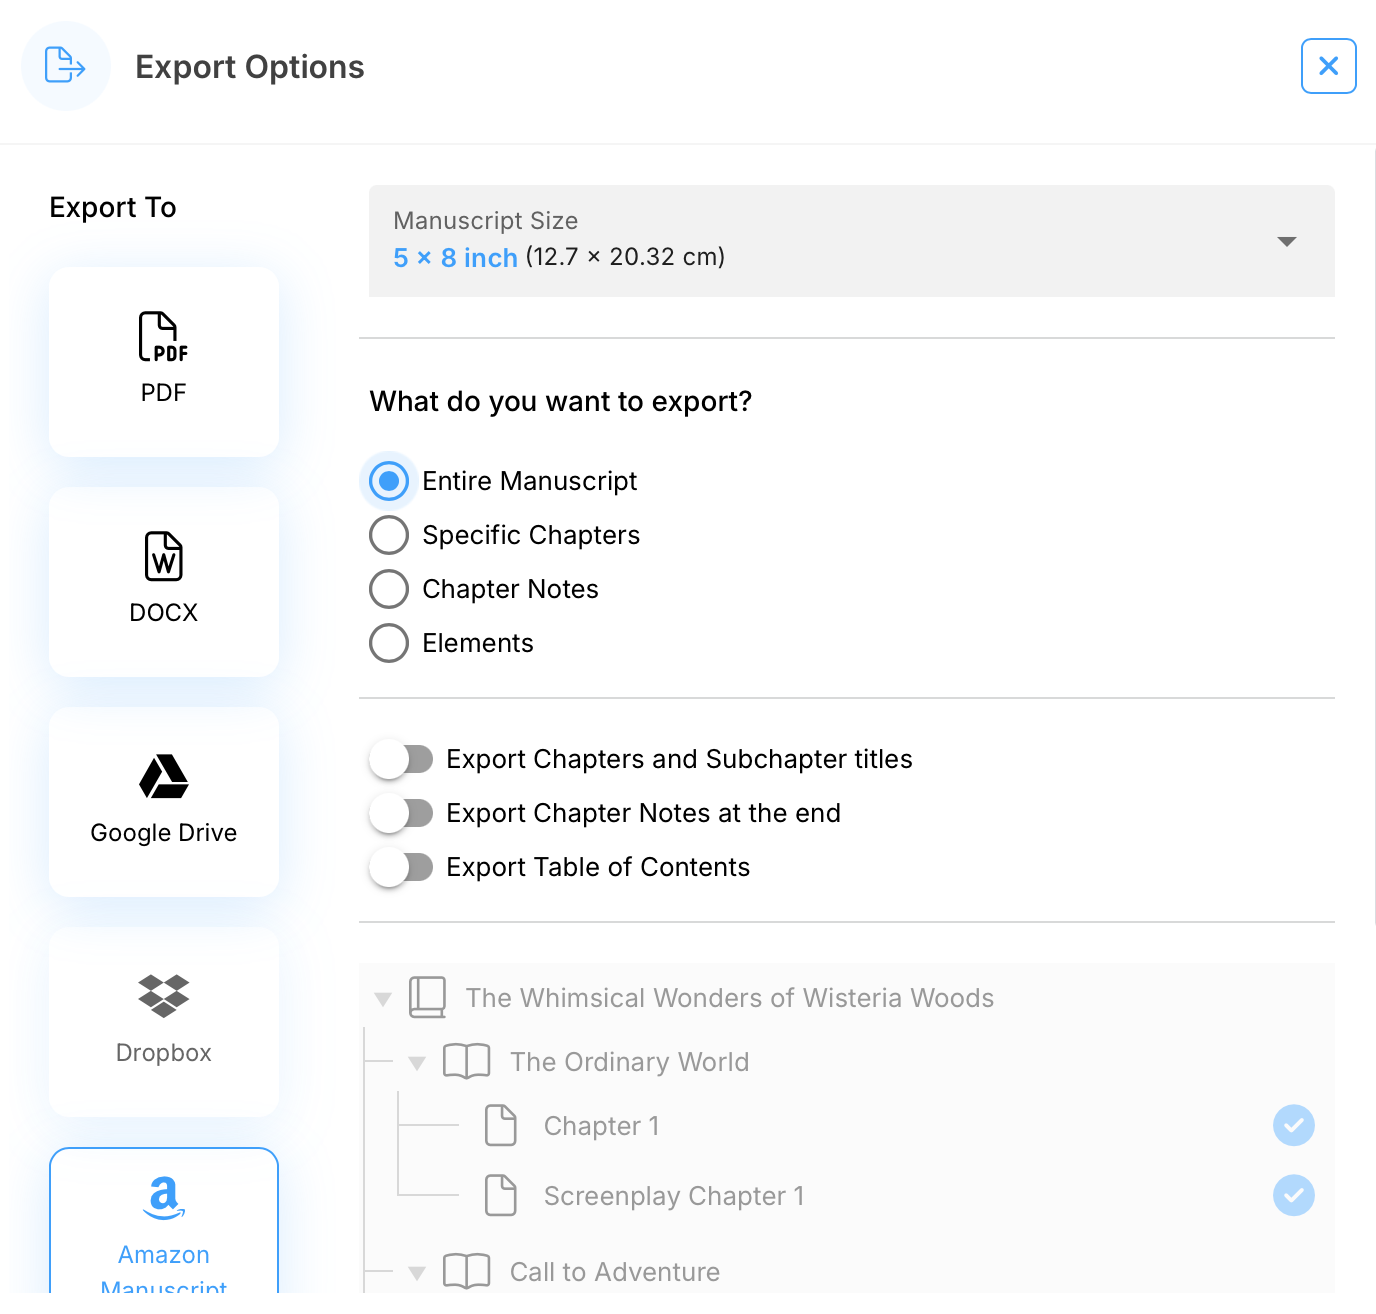Collapse The Whimsical Wonders of Wisteria Woods
The height and width of the screenshot is (1314, 1376).
point(382,999)
